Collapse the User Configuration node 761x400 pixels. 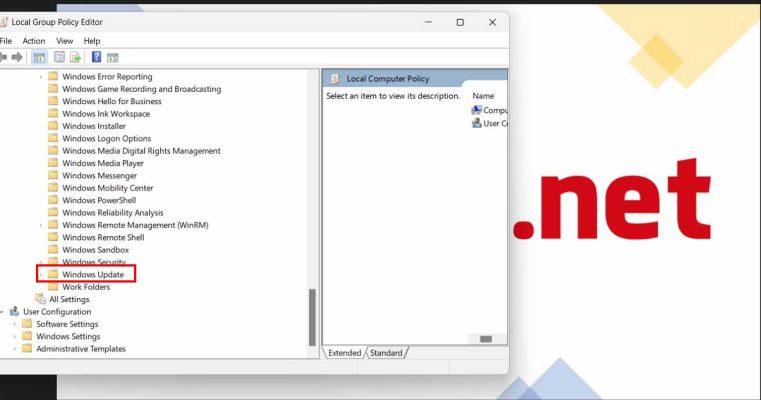pyautogui.click(x=2, y=312)
